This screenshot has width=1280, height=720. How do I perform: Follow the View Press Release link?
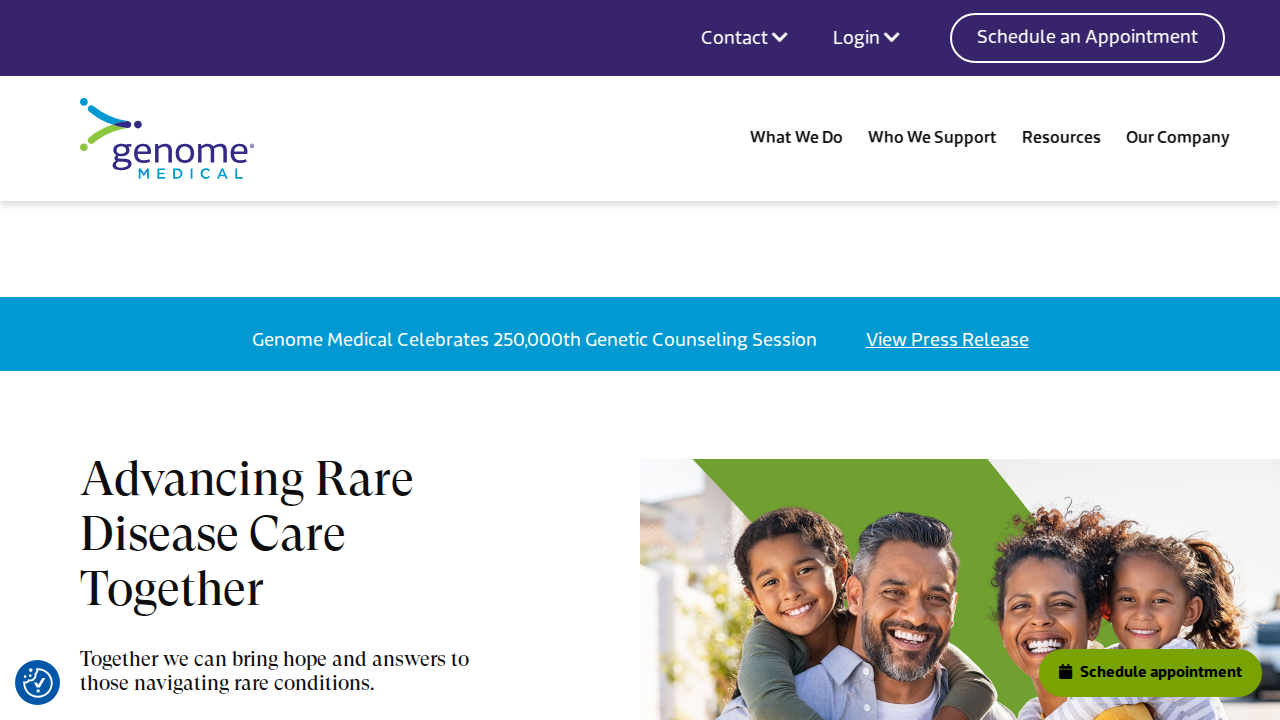947,340
